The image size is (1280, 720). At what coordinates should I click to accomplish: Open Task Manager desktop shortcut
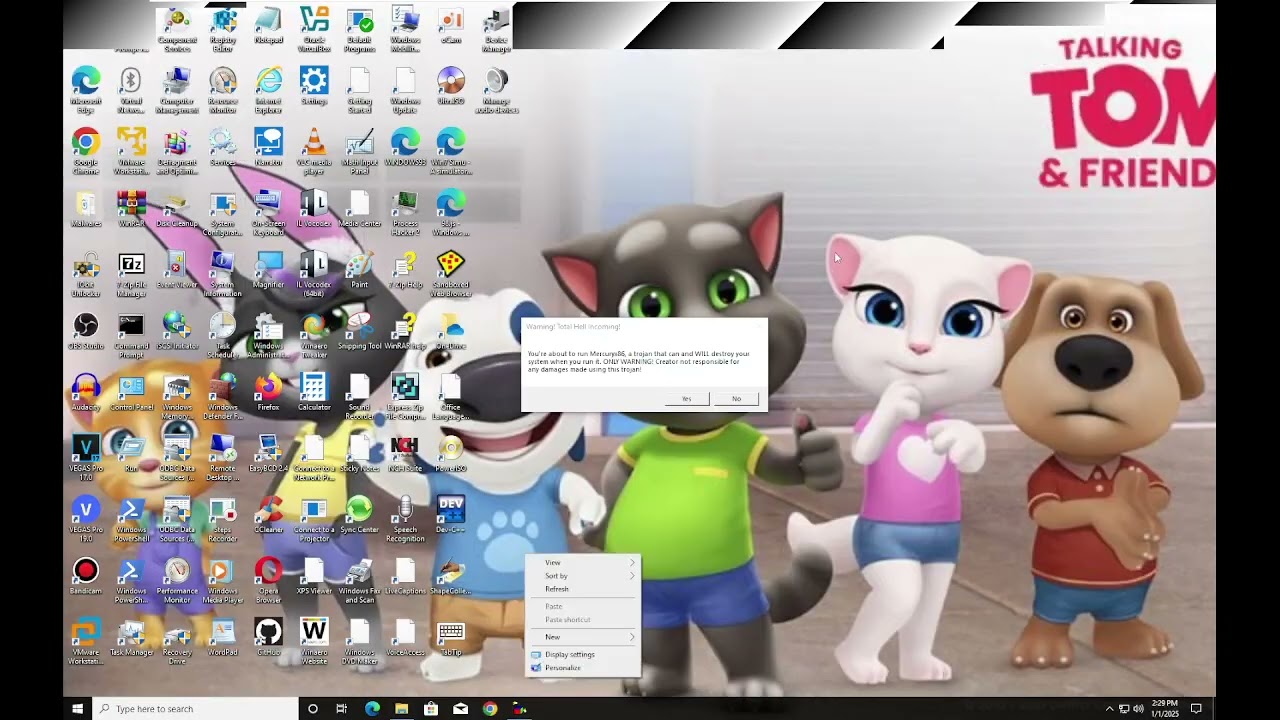point(131,636)
